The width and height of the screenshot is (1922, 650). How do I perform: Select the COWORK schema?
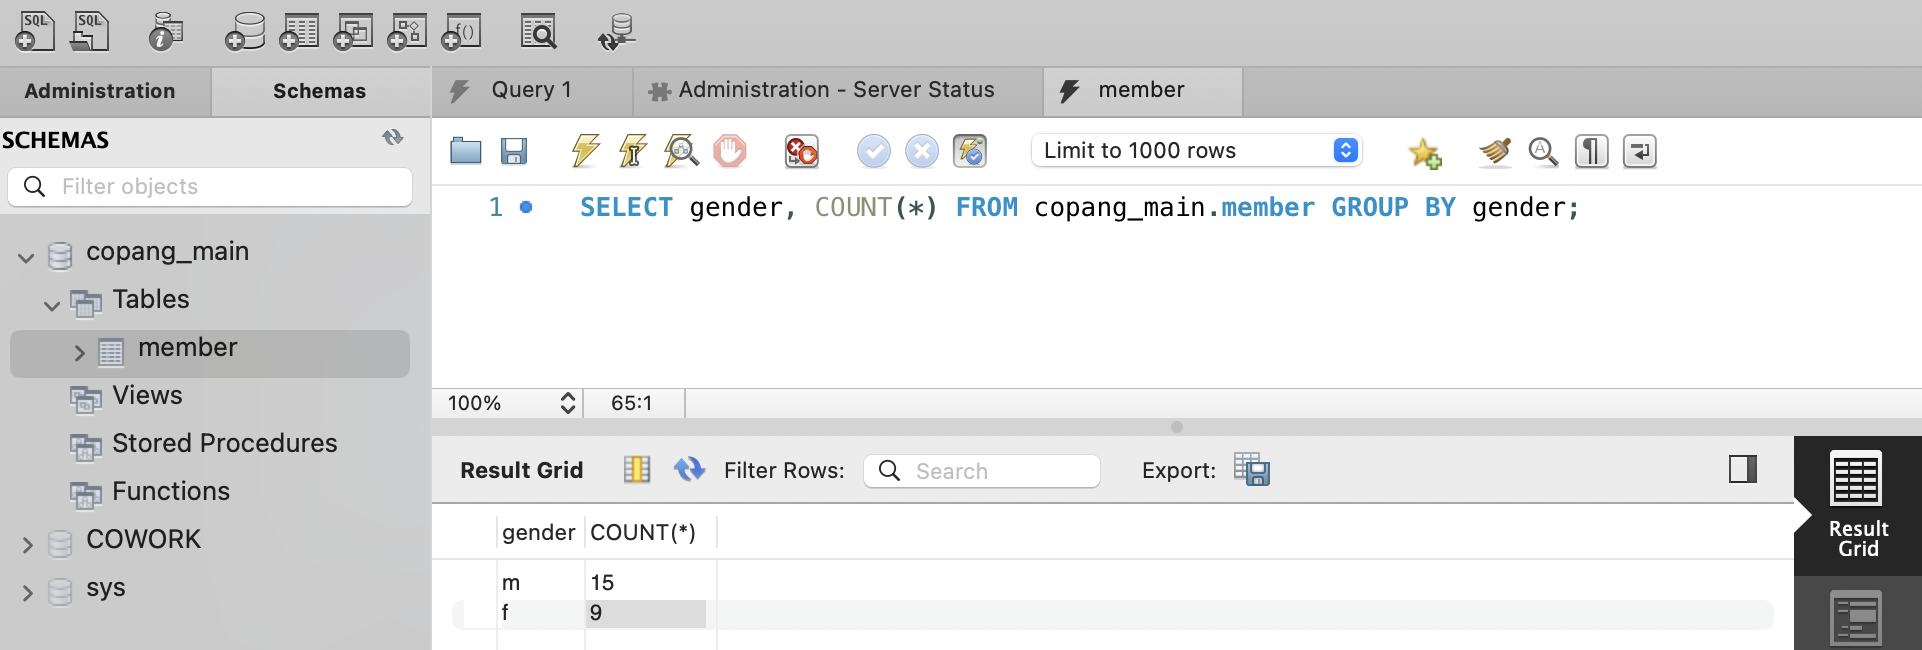pos(143,540)
